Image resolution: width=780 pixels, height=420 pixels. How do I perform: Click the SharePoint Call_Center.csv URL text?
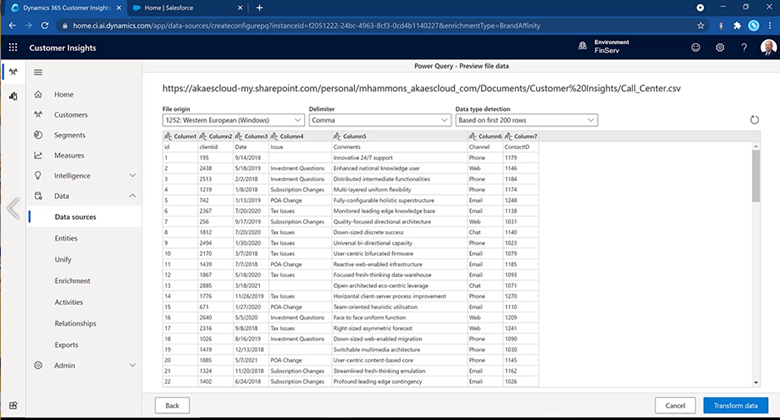click(421, 89)
